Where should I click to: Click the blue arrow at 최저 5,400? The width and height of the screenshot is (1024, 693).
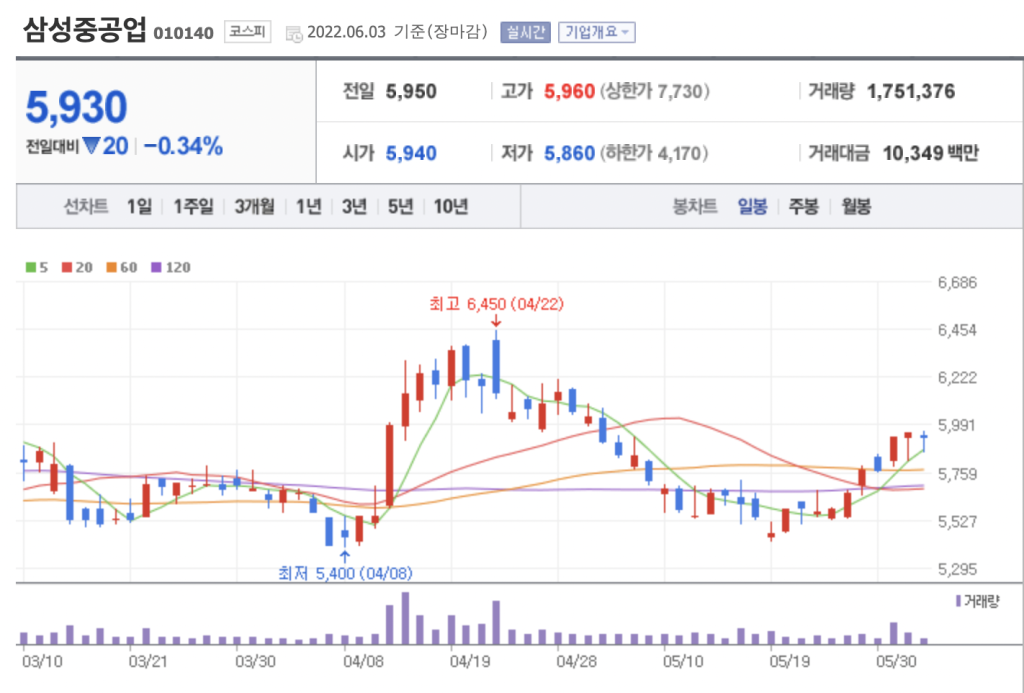pos(345,556)
